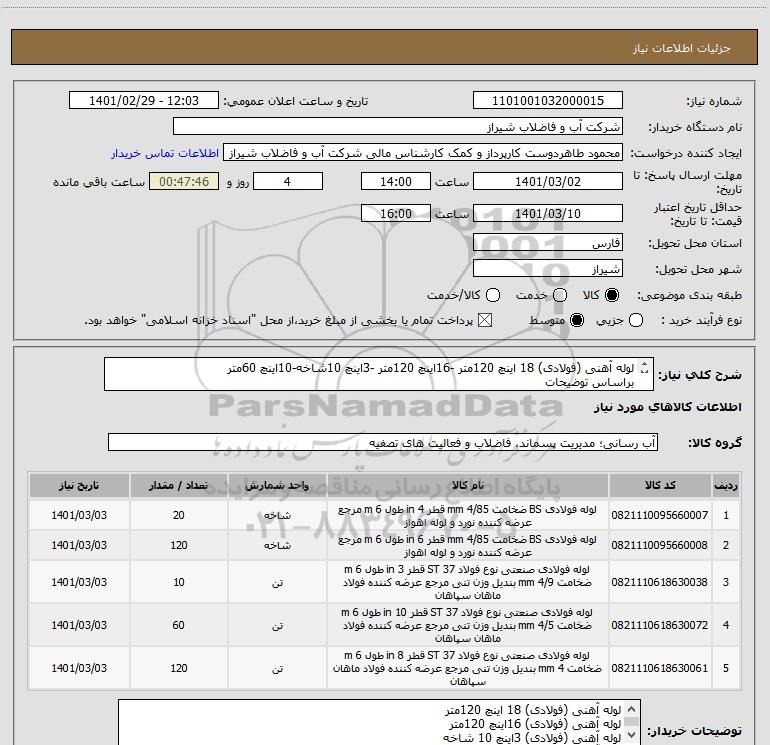The height and width of the screenshot is (745, 770).
Task: Click the row 4 product name cell
Action: tap(468, 625)
